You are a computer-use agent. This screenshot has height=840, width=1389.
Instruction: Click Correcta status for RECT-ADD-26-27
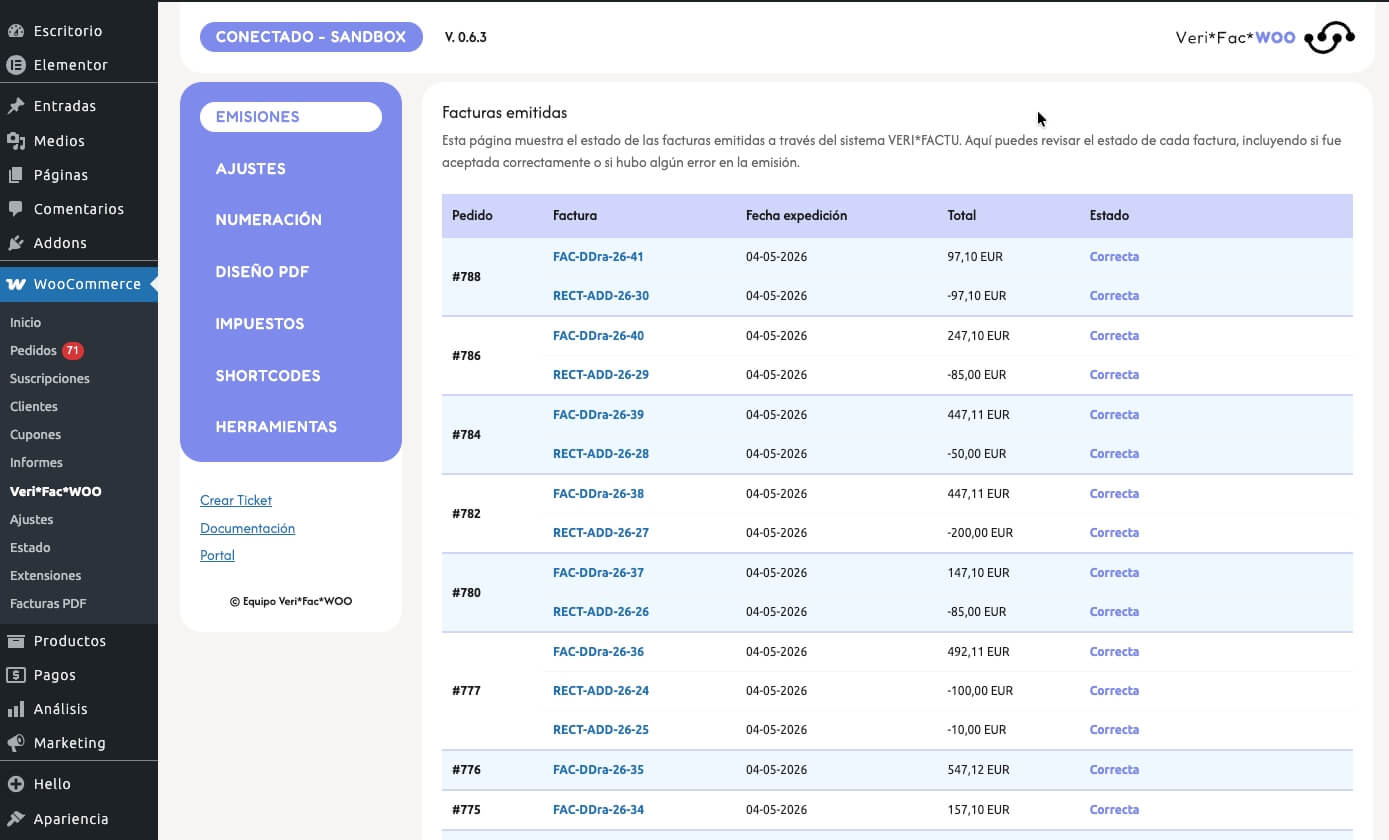pos(1114,533)
